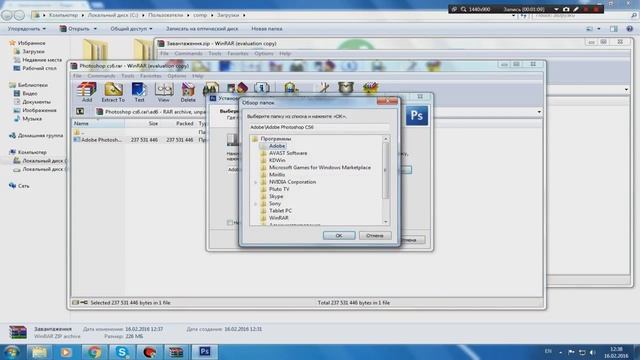640x360 pixels.
Task: Click the up-one-level icon beside archive path
Action: pyautogui.click(x=80, y=111)
